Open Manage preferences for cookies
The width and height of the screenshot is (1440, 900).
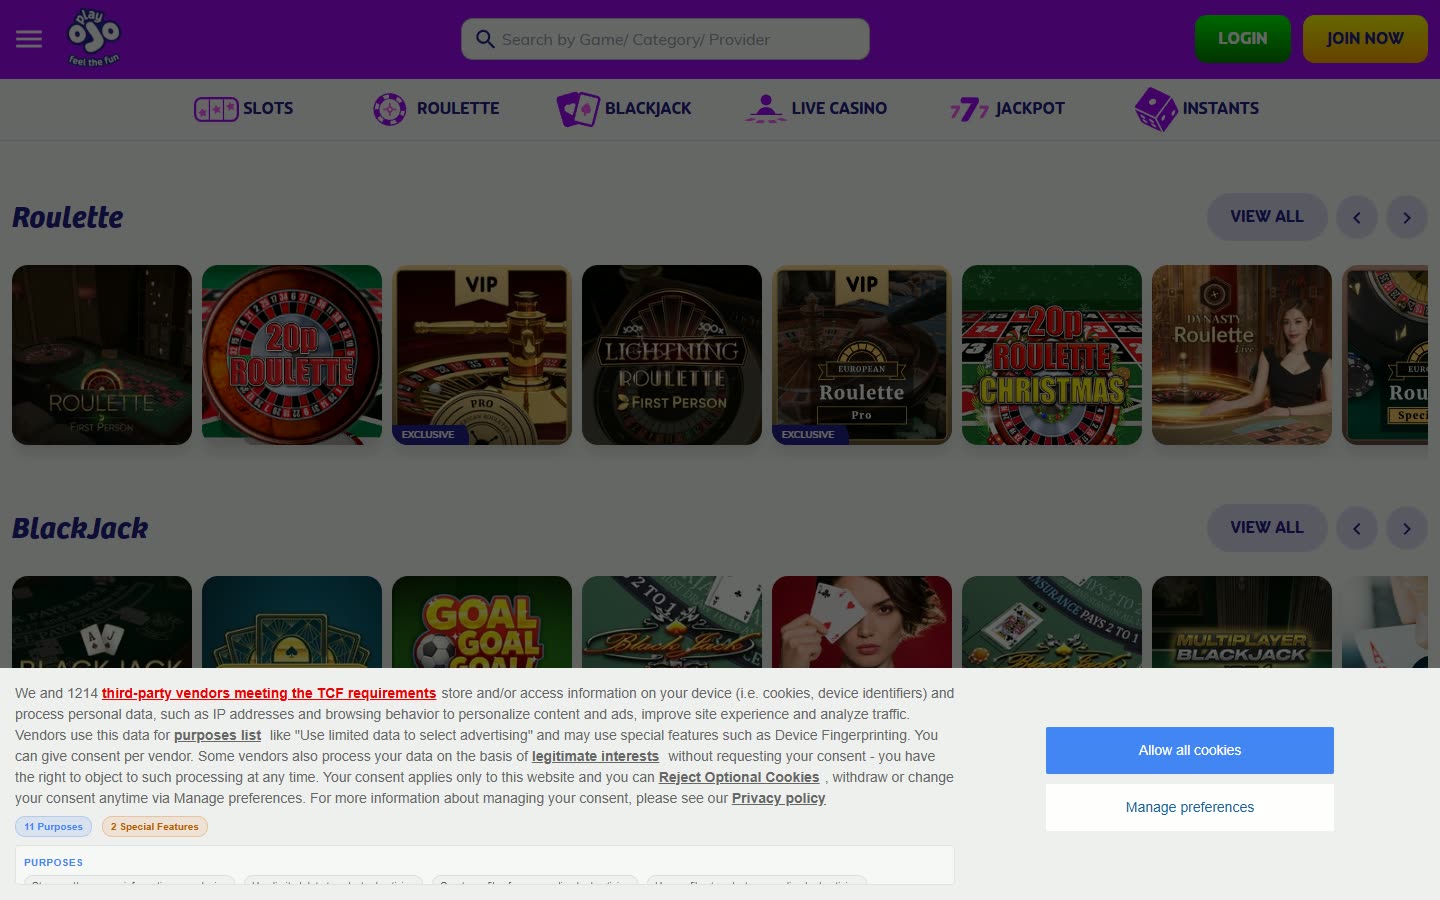(1190, 807)
